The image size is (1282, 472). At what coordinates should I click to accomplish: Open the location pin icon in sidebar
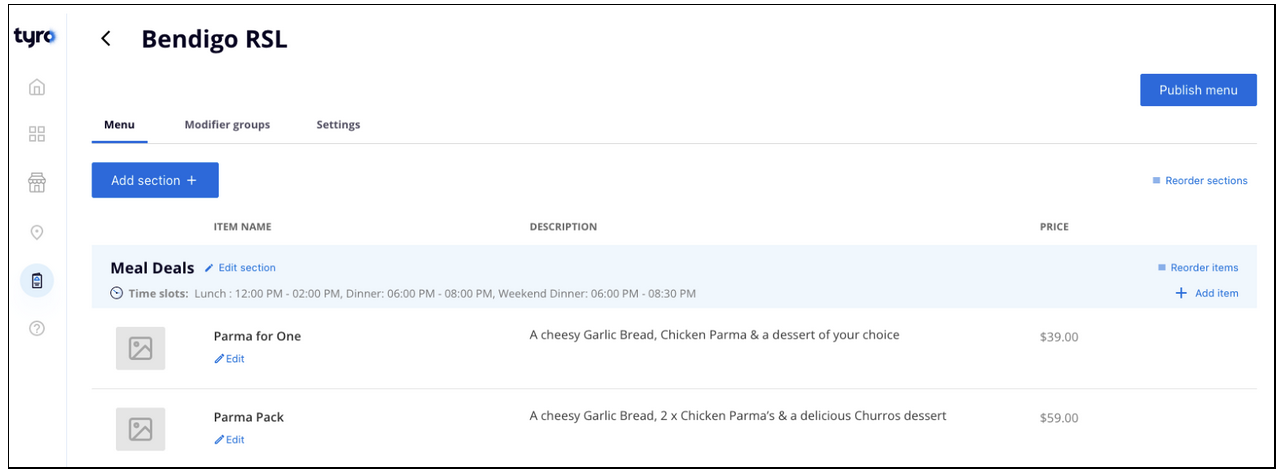point(37,232)
